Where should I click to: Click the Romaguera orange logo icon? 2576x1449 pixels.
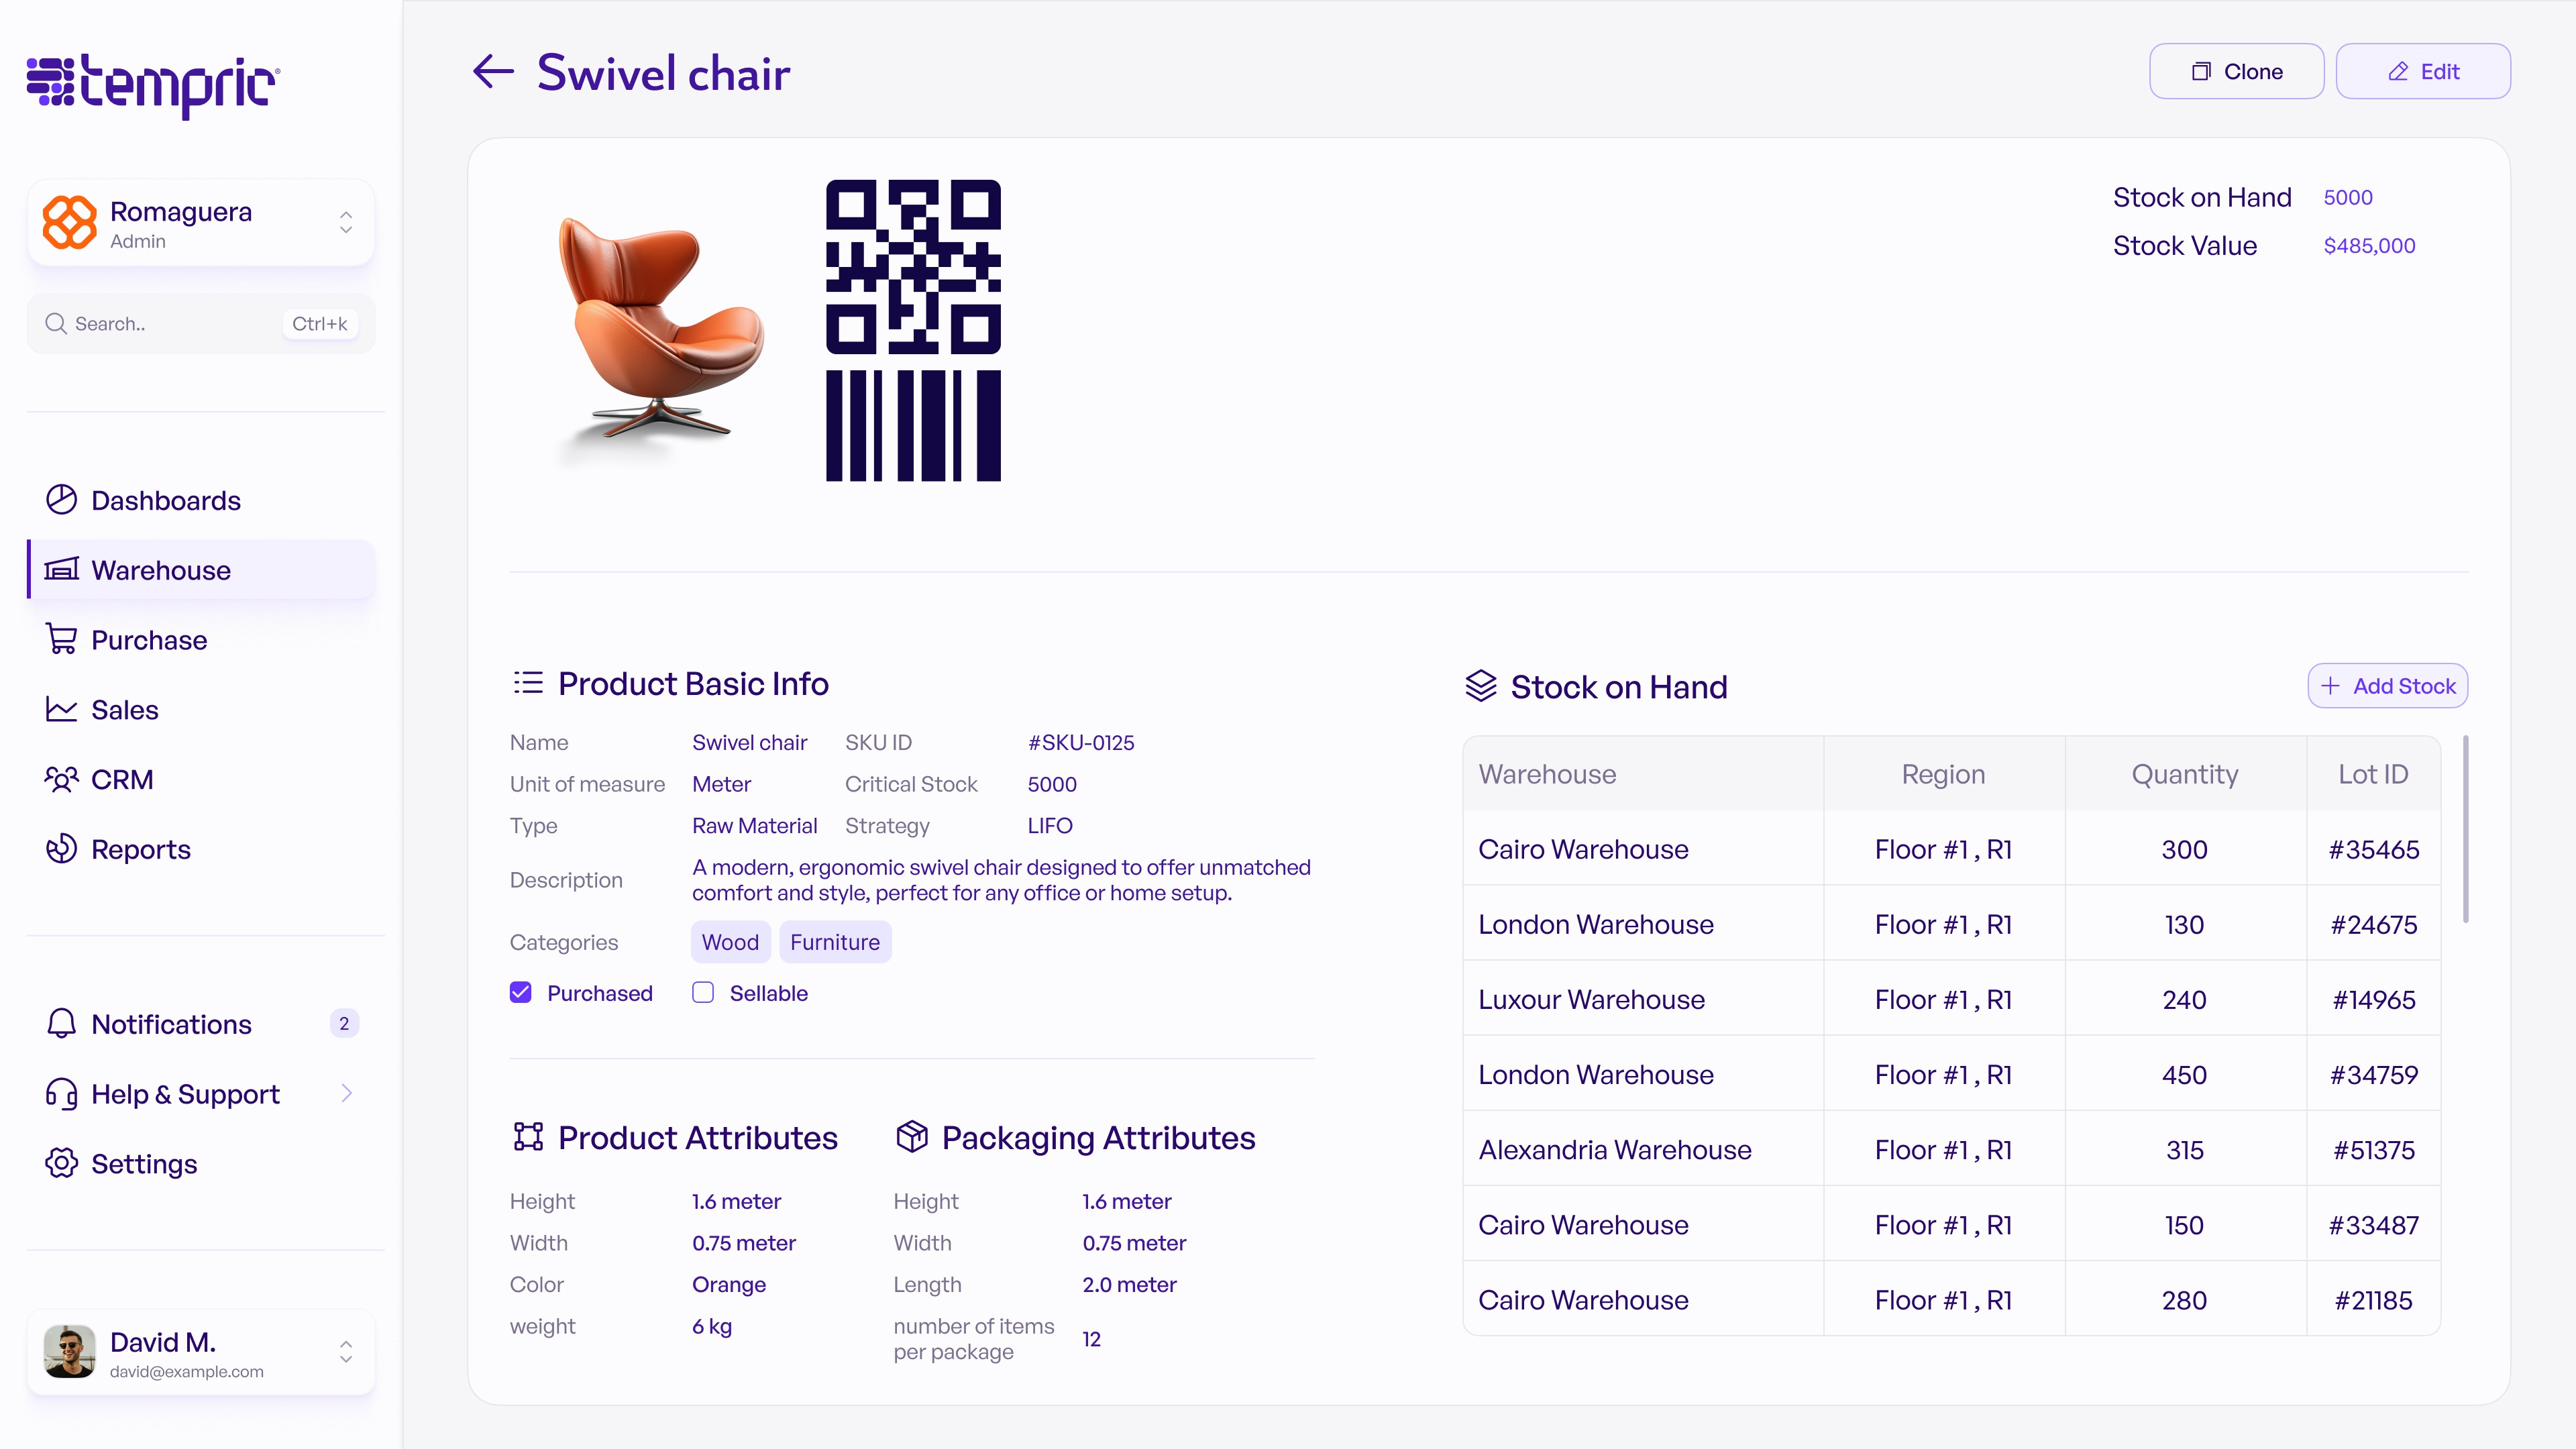69,223
